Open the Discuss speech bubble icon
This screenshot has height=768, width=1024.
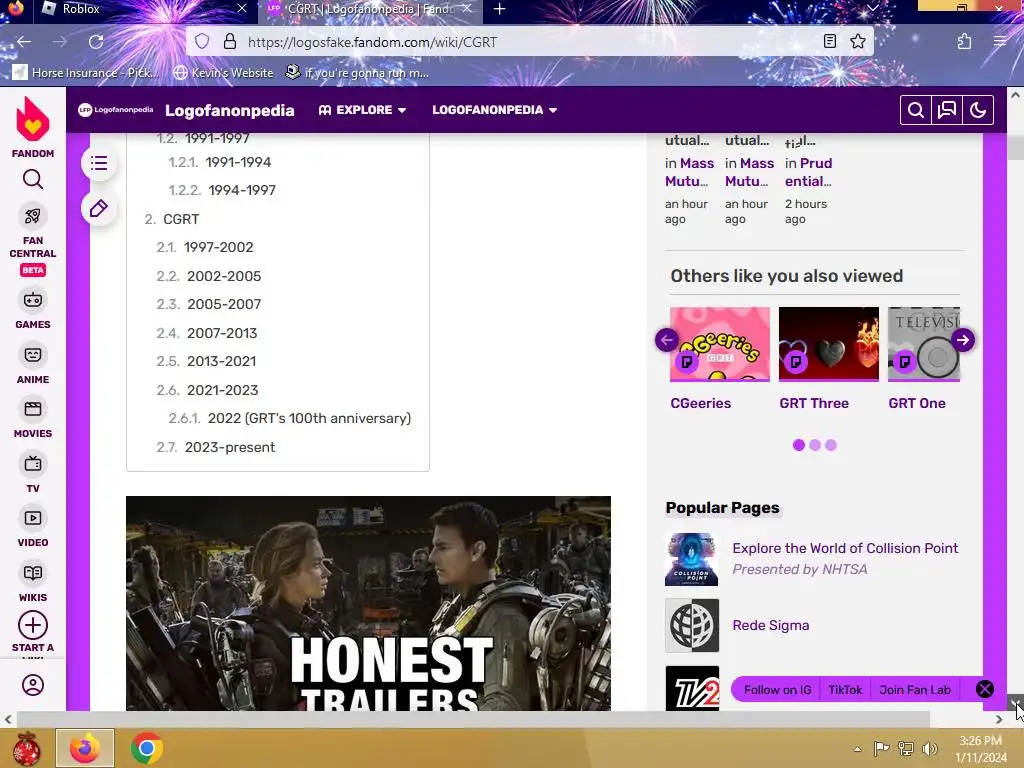coord(947,110)
